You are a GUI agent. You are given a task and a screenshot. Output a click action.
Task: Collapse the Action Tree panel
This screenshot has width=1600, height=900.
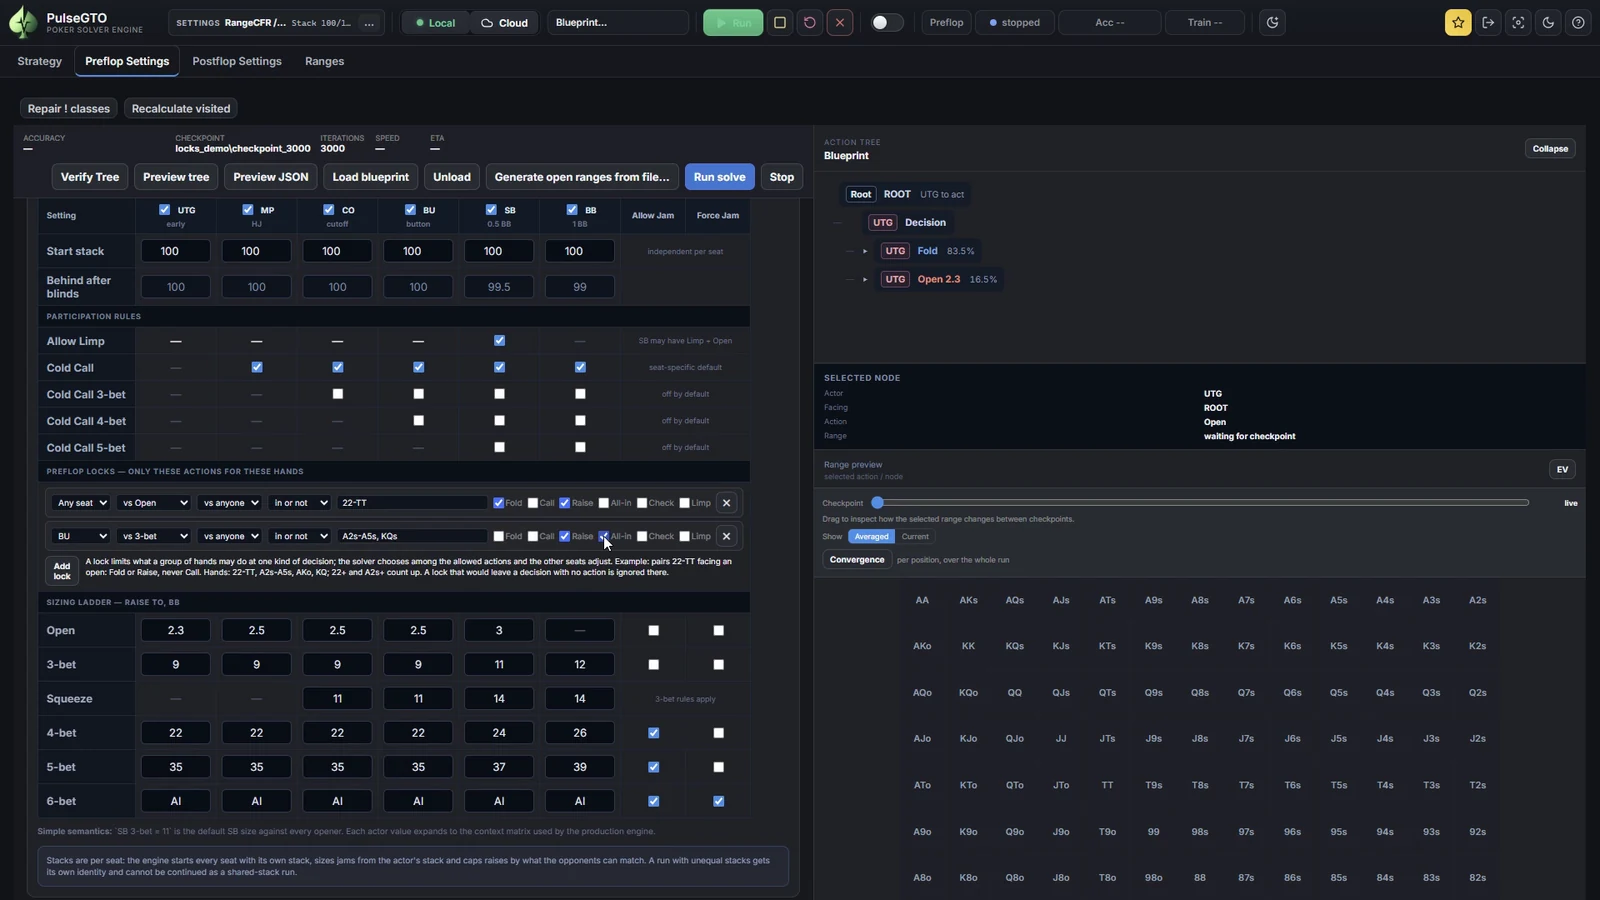[1550, 149]
